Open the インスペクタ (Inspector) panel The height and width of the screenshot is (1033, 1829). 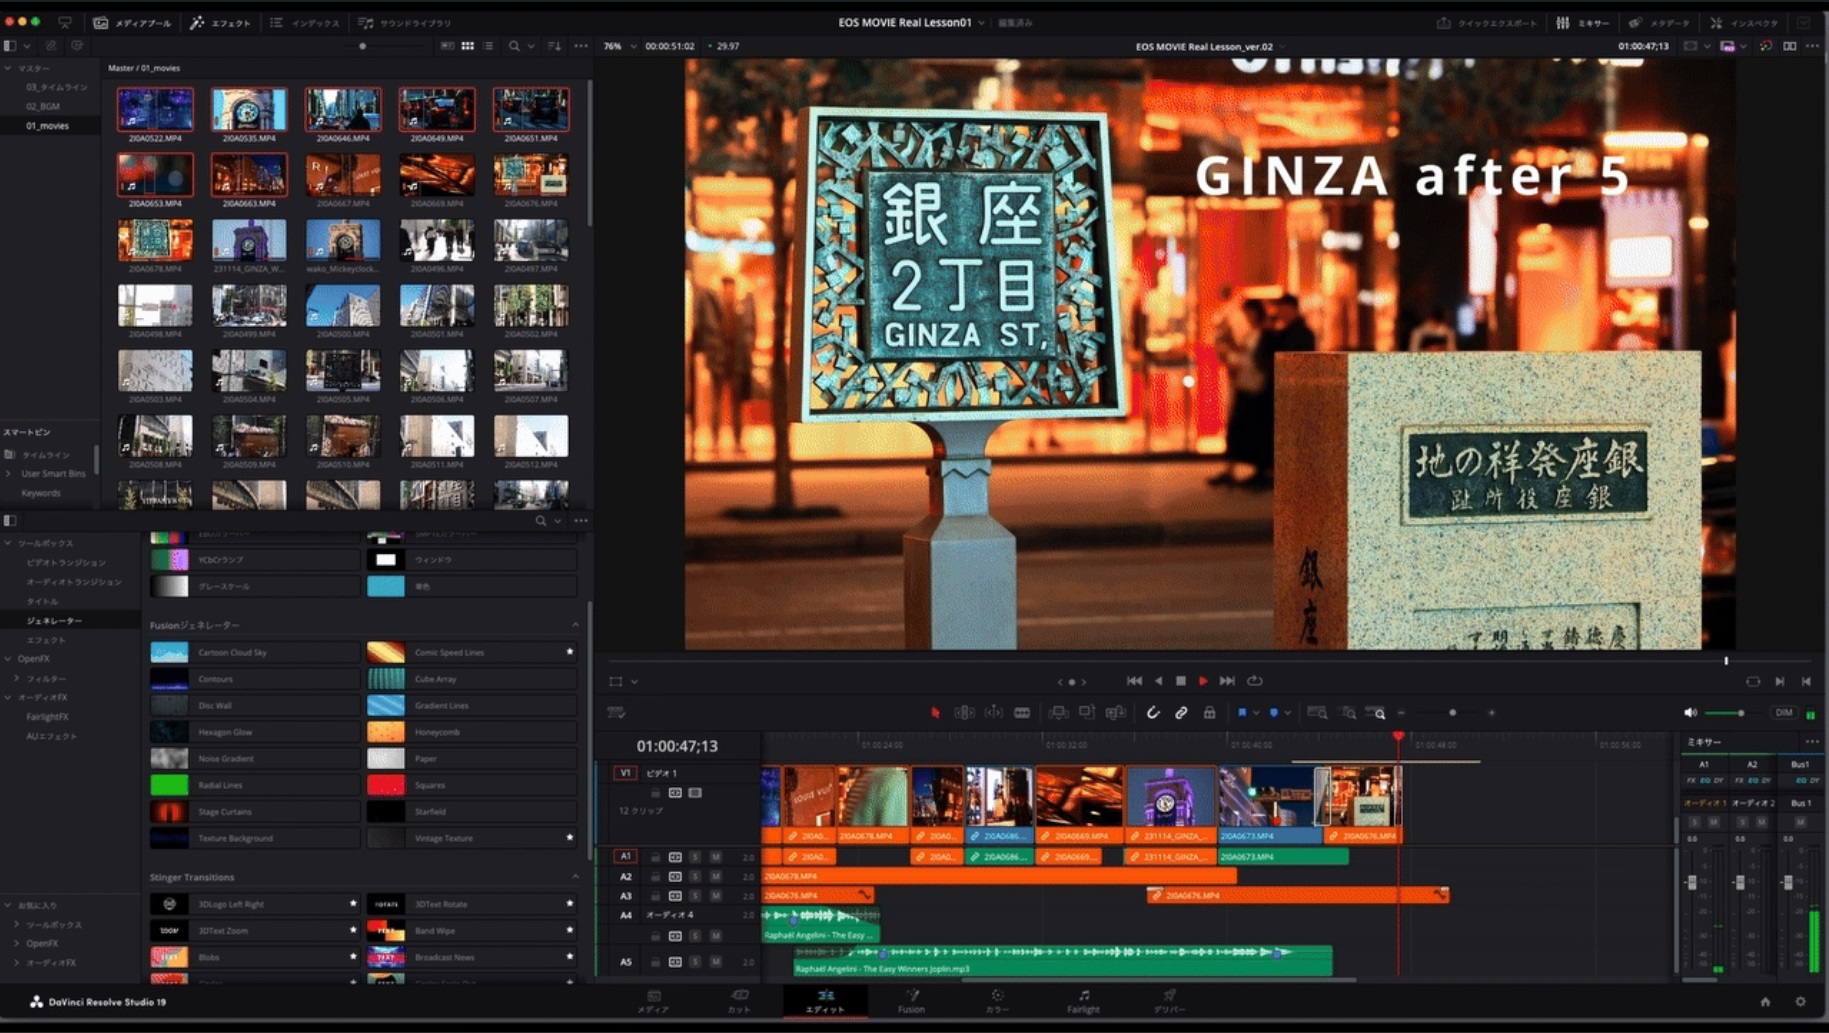point(1743,23)
